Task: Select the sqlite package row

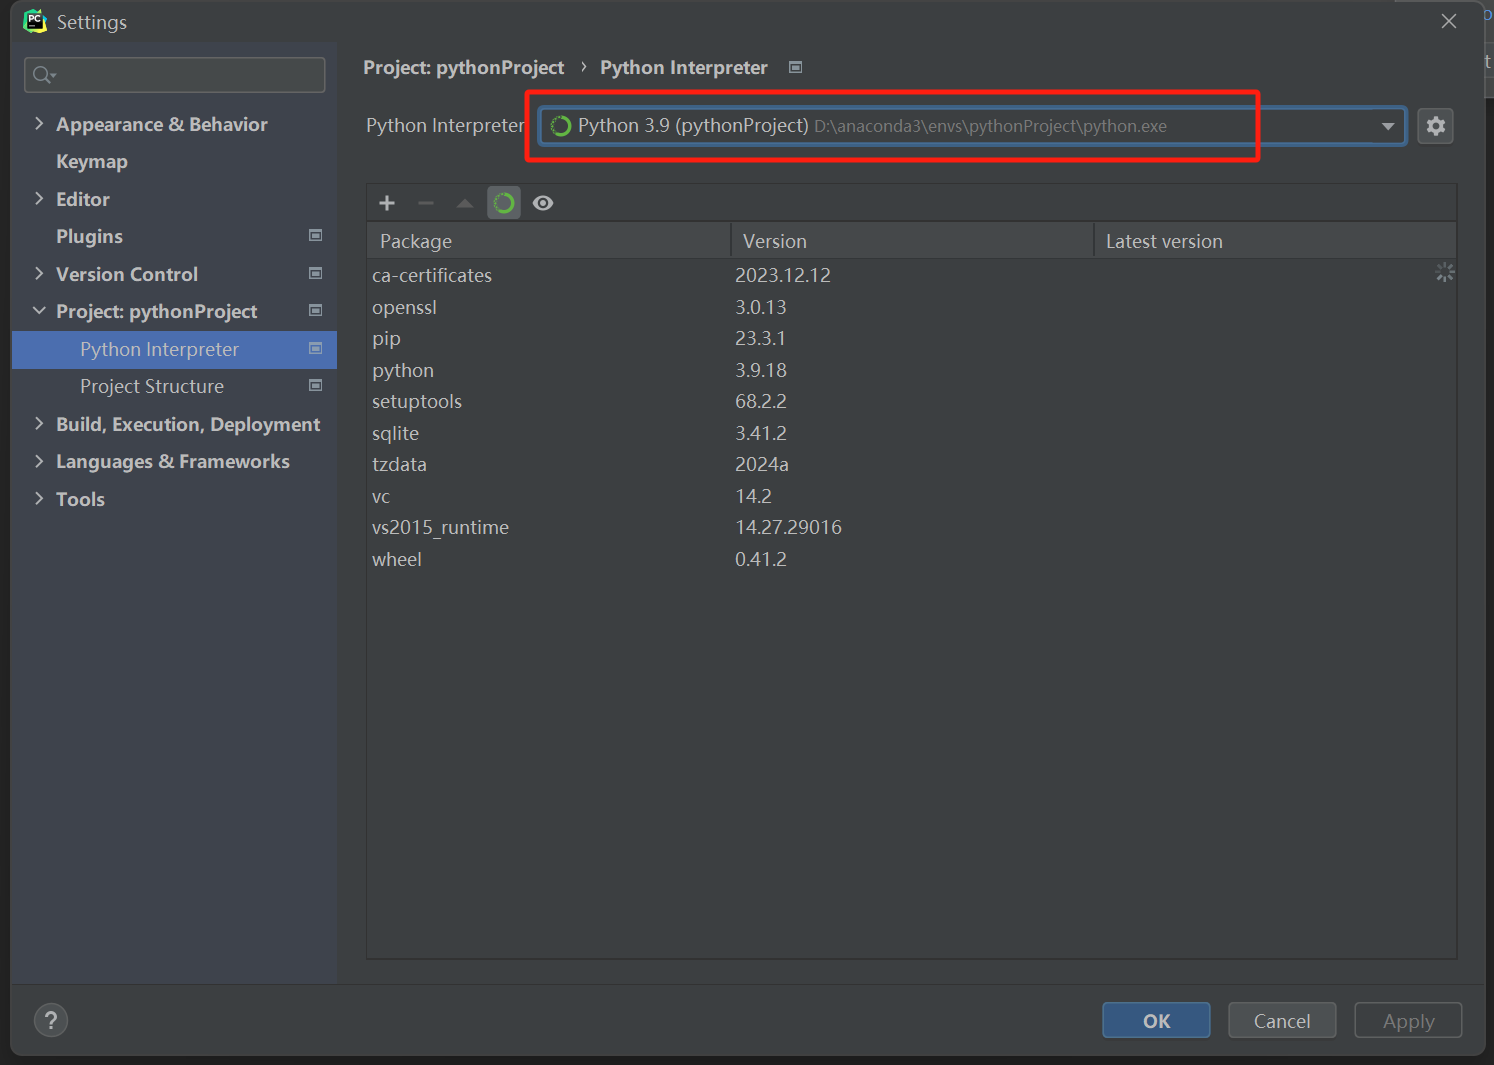Action: point(911,433)
